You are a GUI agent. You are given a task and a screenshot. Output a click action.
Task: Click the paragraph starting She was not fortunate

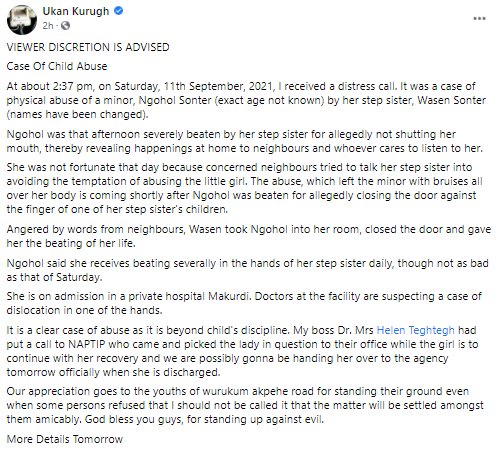click(244, 188)
